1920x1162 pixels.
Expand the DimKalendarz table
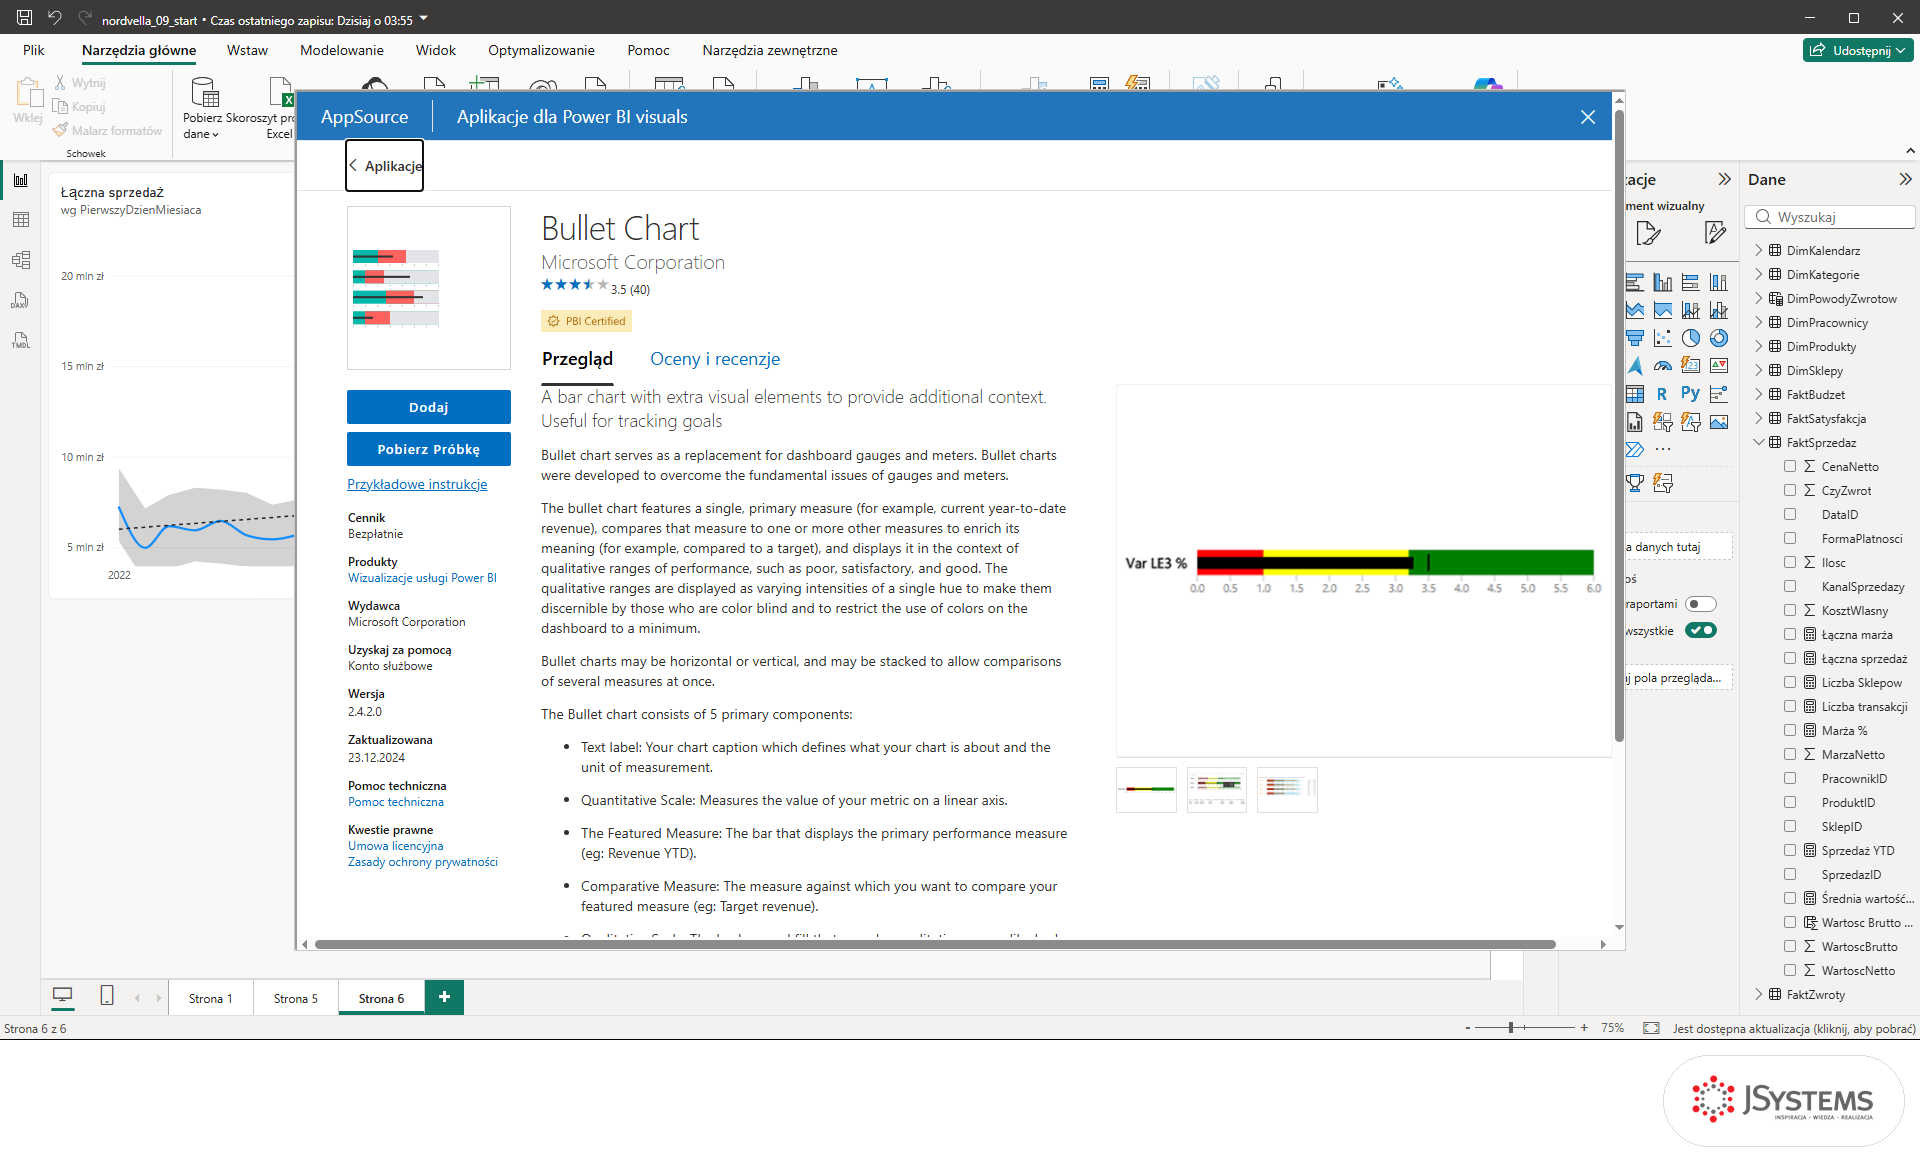point(1759,251)
